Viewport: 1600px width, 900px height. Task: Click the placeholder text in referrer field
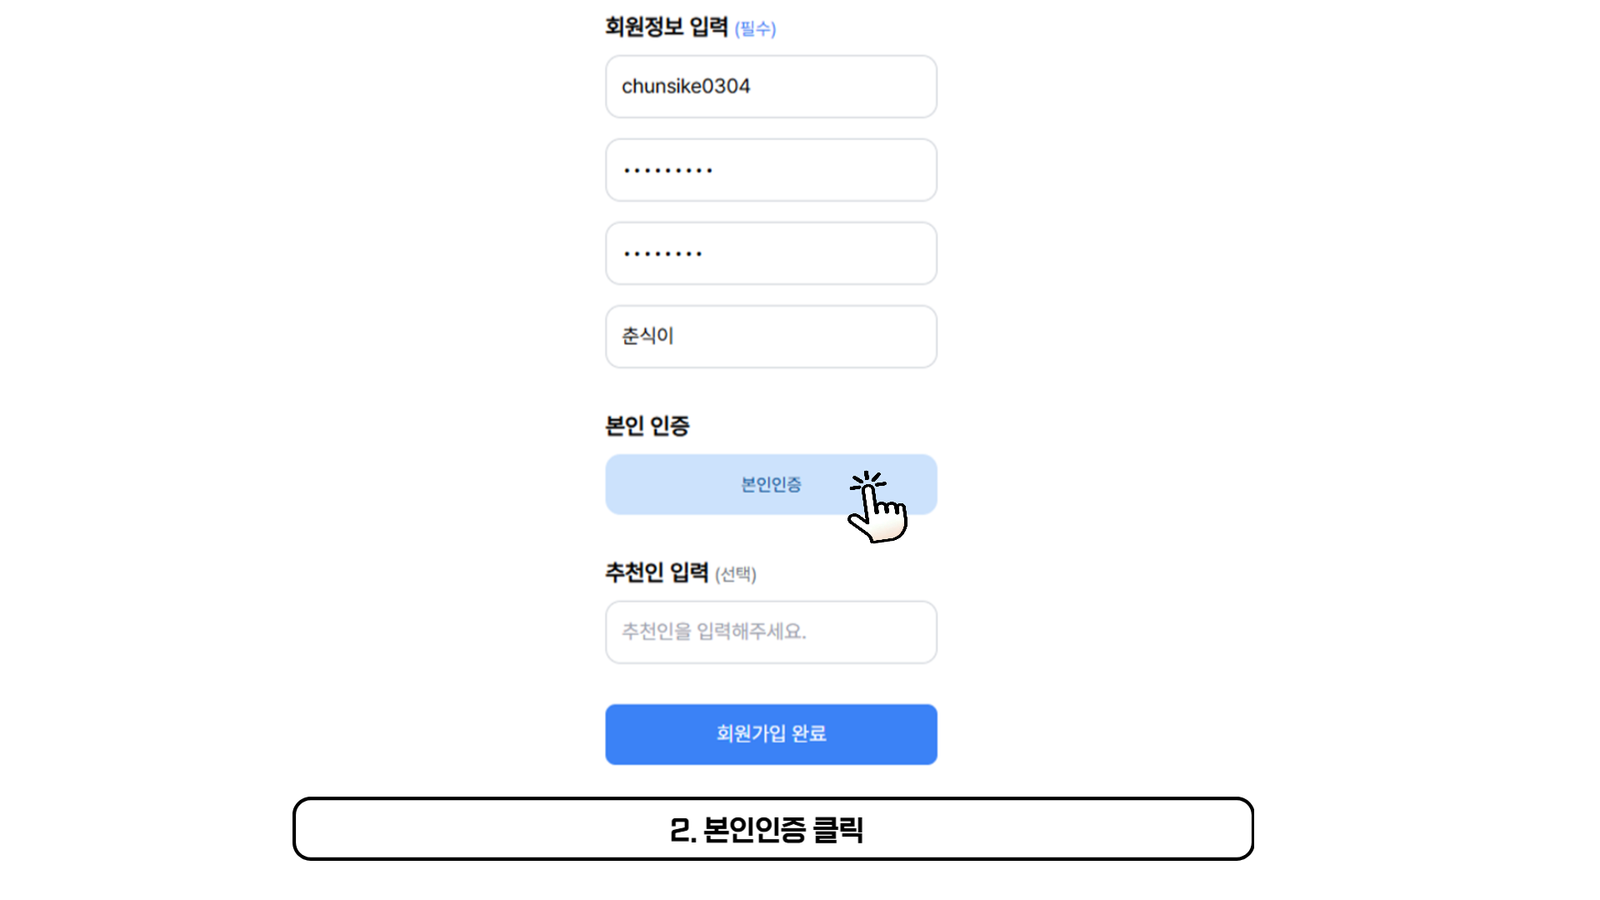click(x=714, y=632)
